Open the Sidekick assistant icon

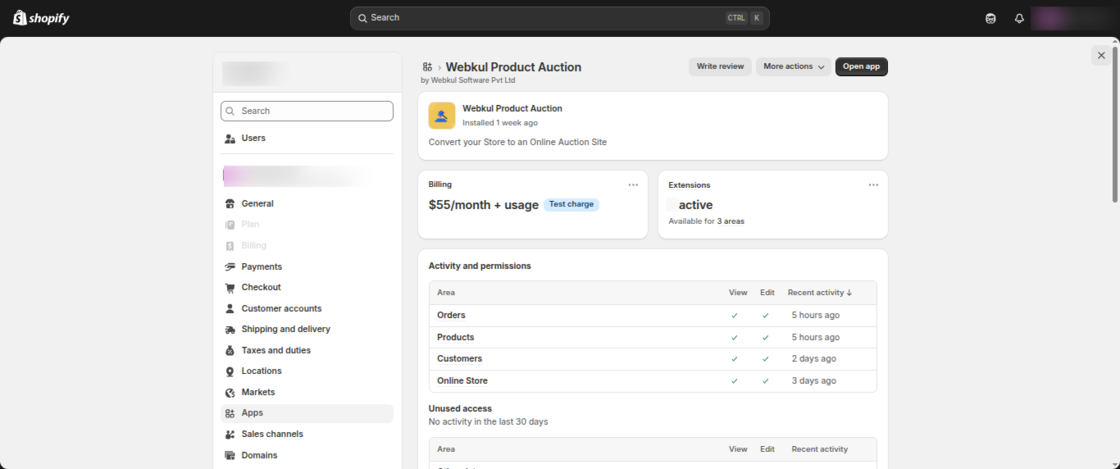pyautogui.click(x=991, y=19)
